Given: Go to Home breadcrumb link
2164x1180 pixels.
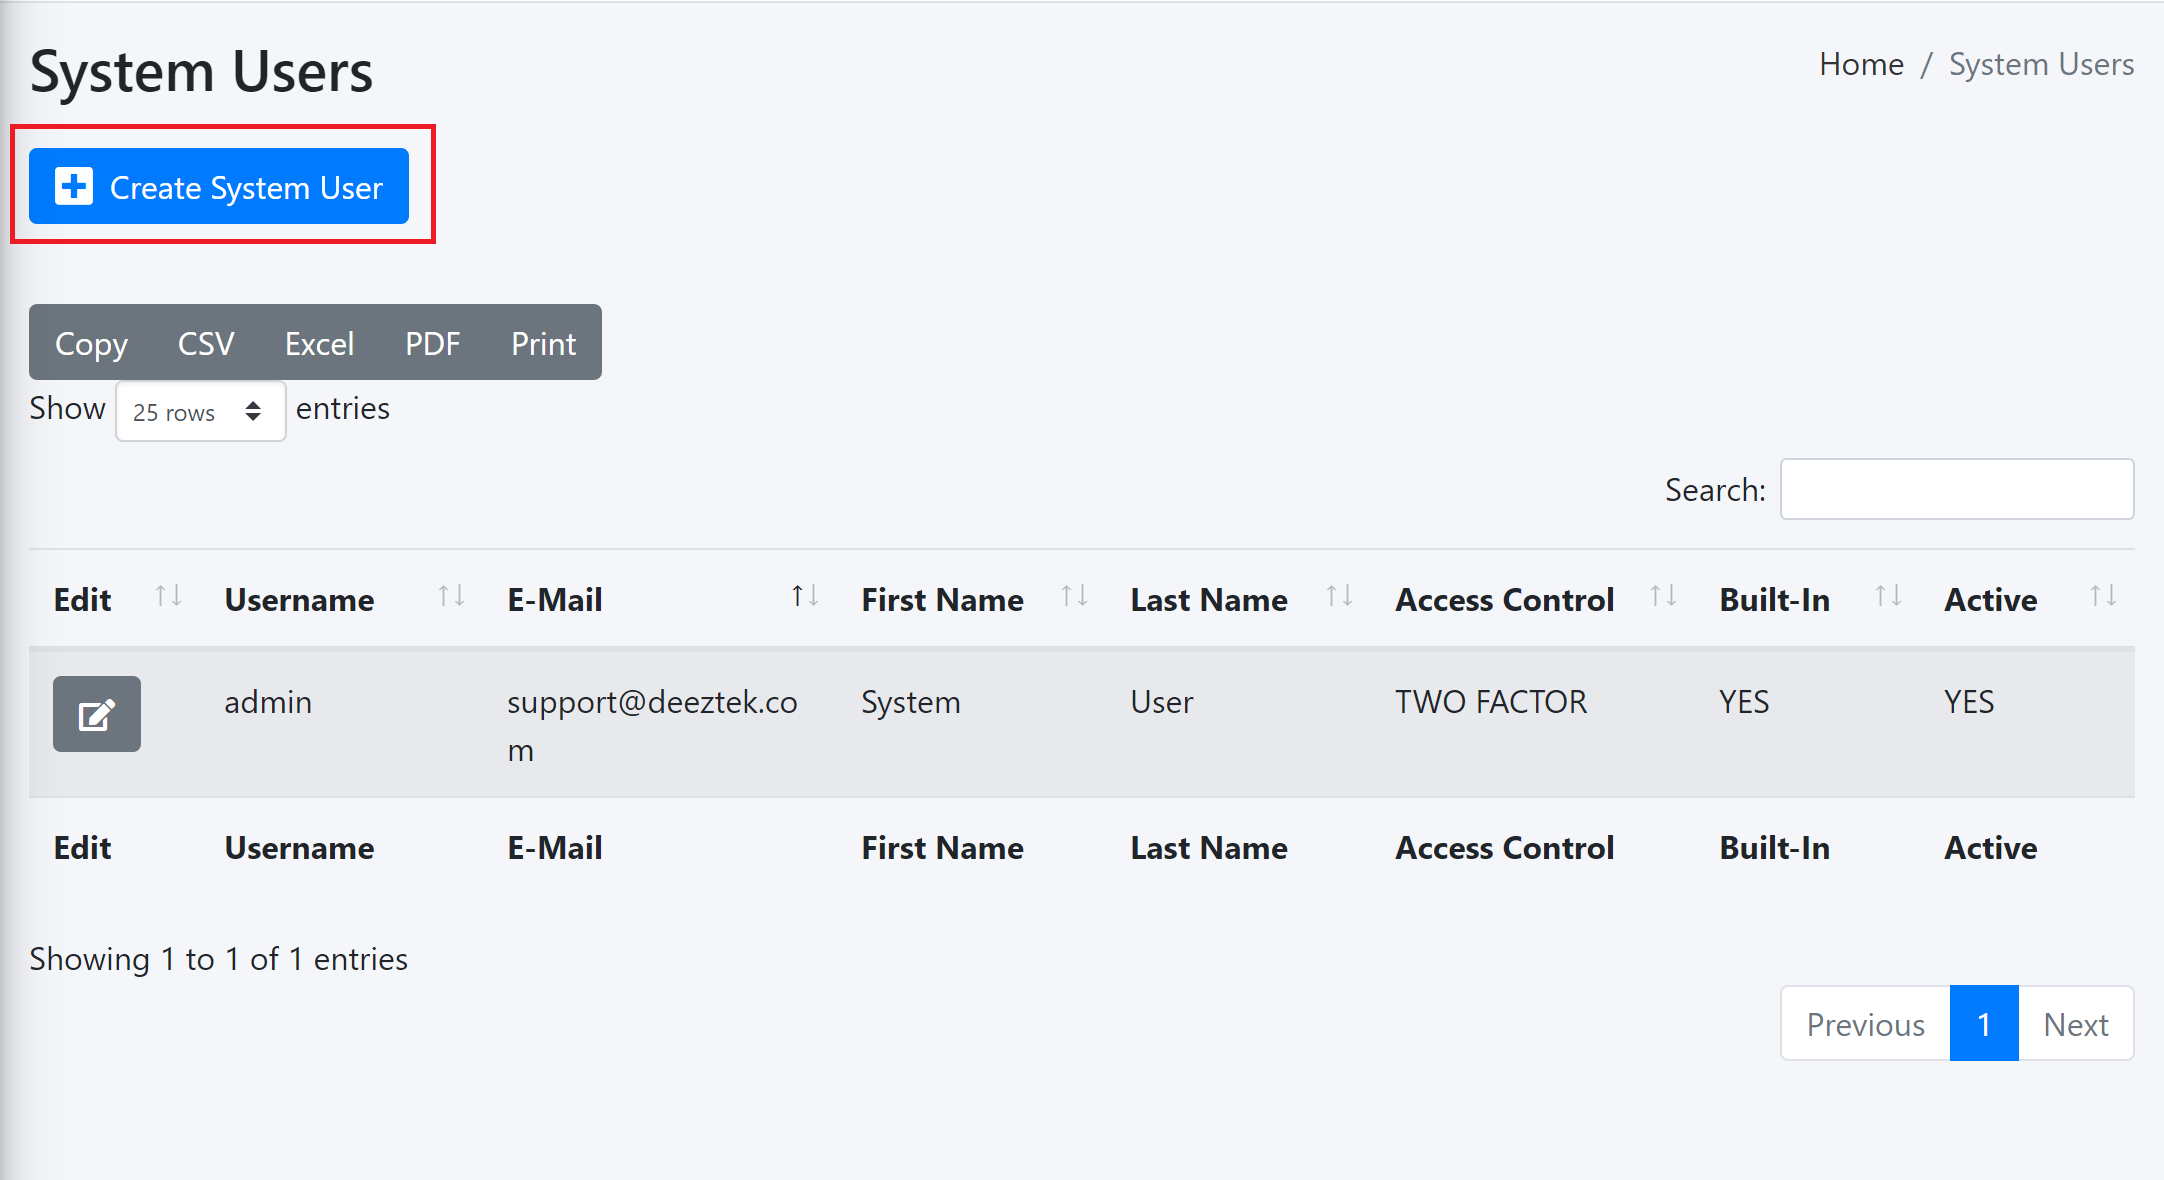Looking at the screenshot, I should (1861, 64).
